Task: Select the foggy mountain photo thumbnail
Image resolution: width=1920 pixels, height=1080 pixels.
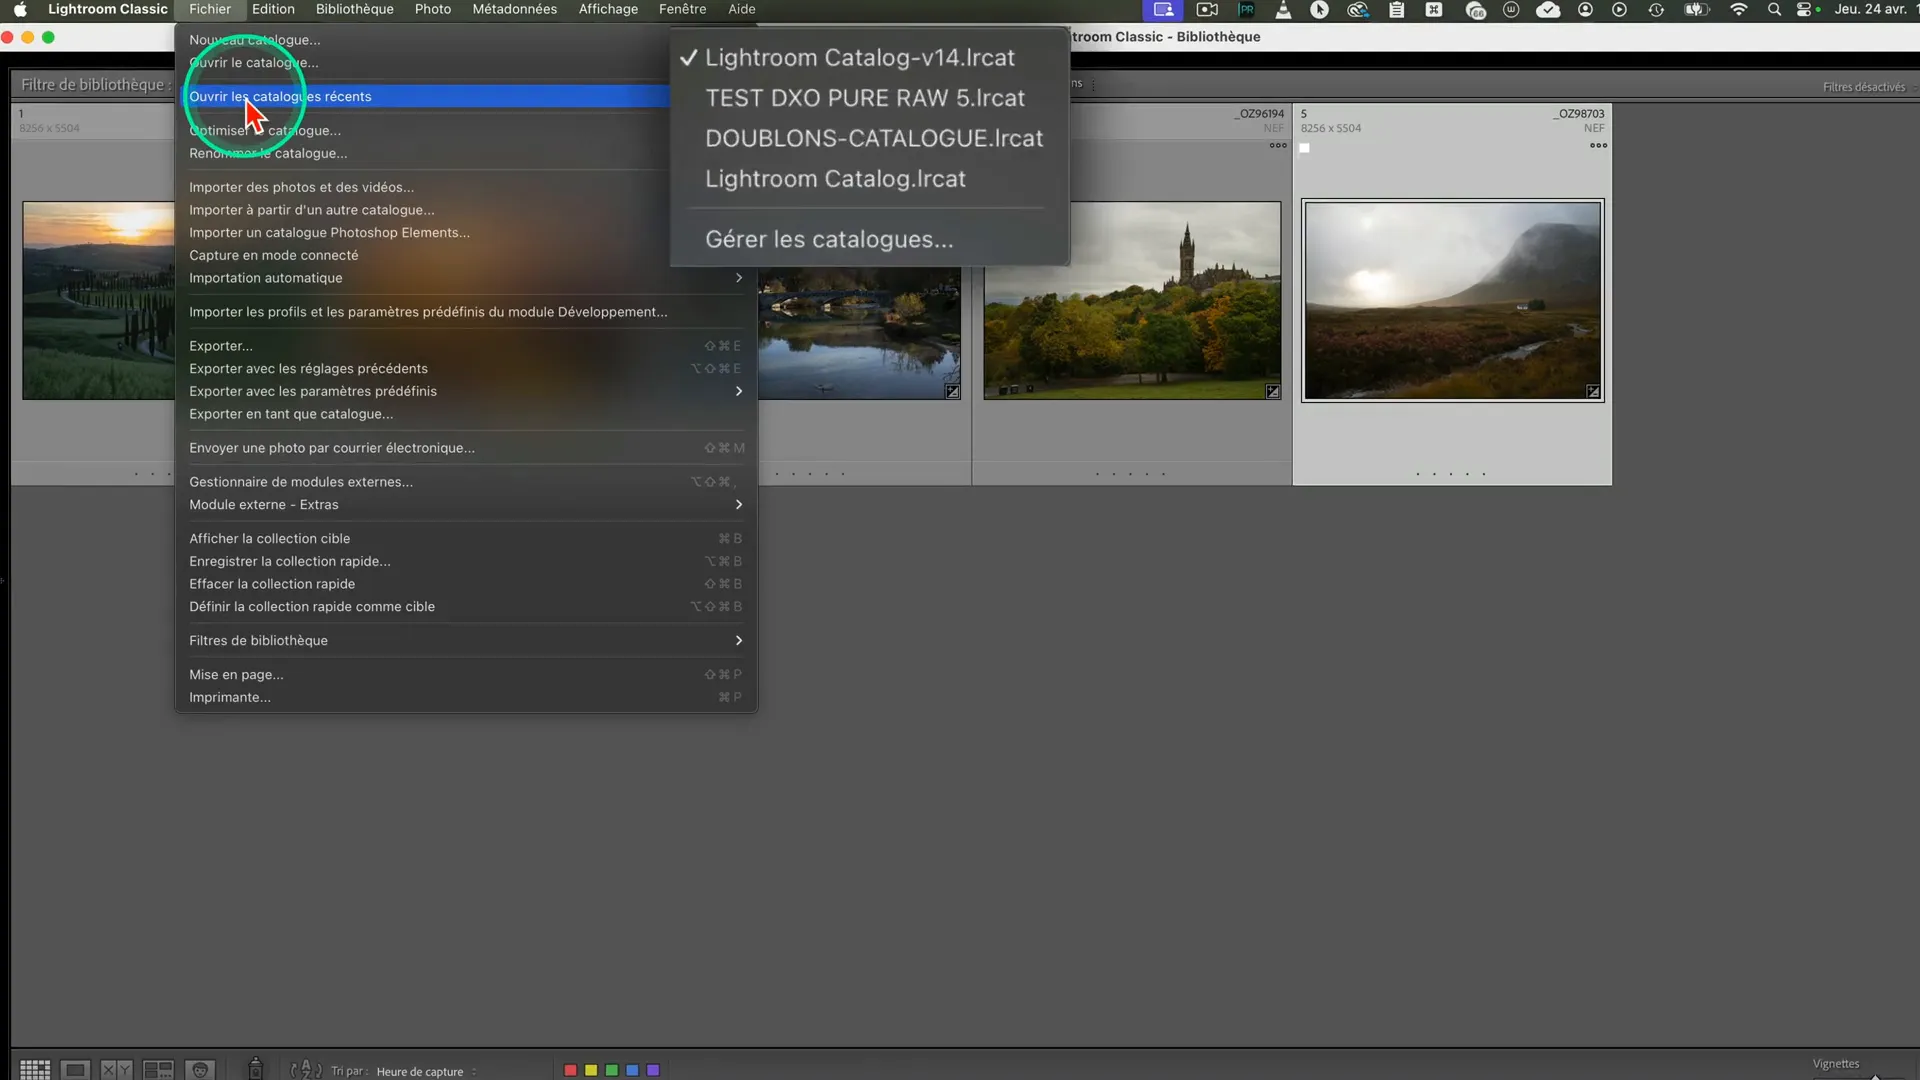Action: pyautogui.click(x=1452, y=300)
